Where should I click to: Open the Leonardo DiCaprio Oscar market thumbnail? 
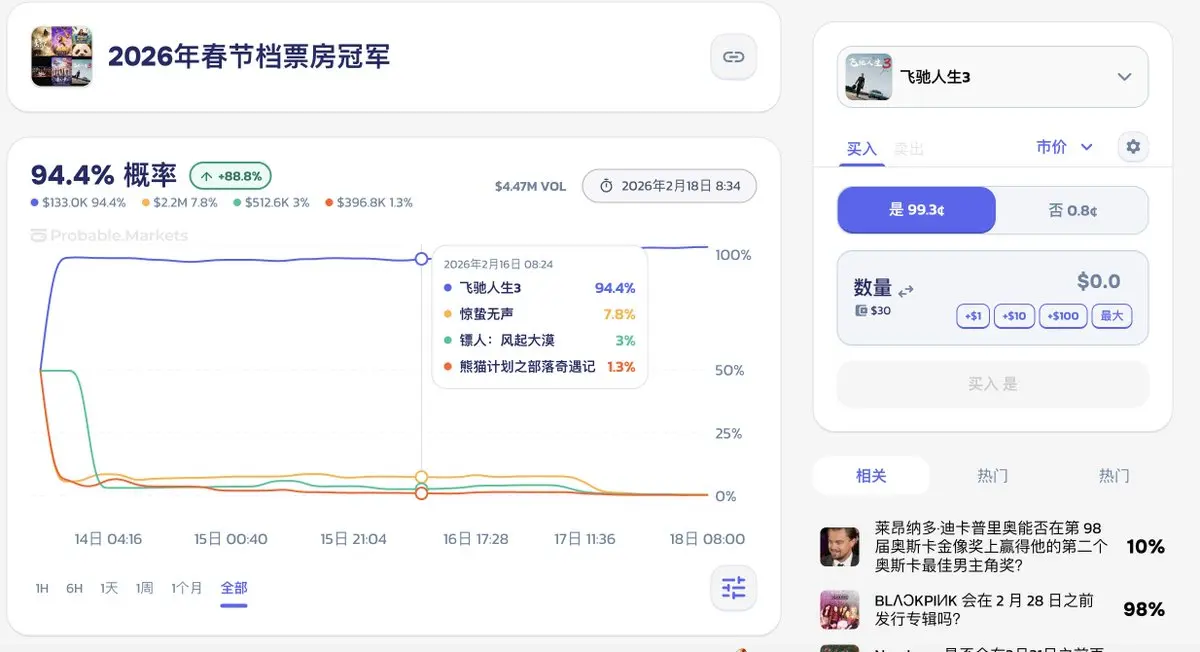[839, 547]
